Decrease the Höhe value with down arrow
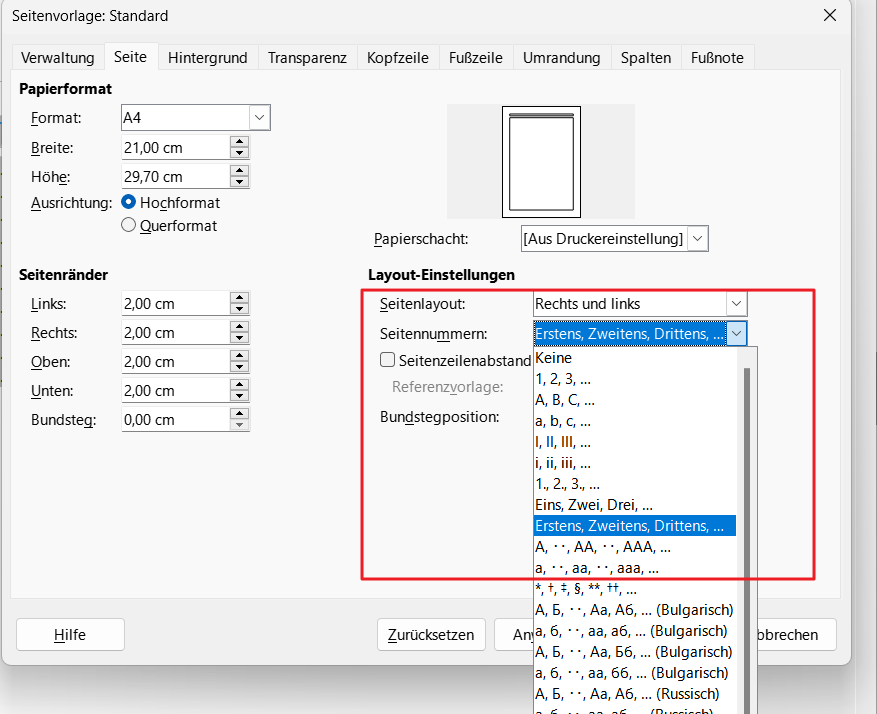This screenshot has height=714, width=877. 239,182
